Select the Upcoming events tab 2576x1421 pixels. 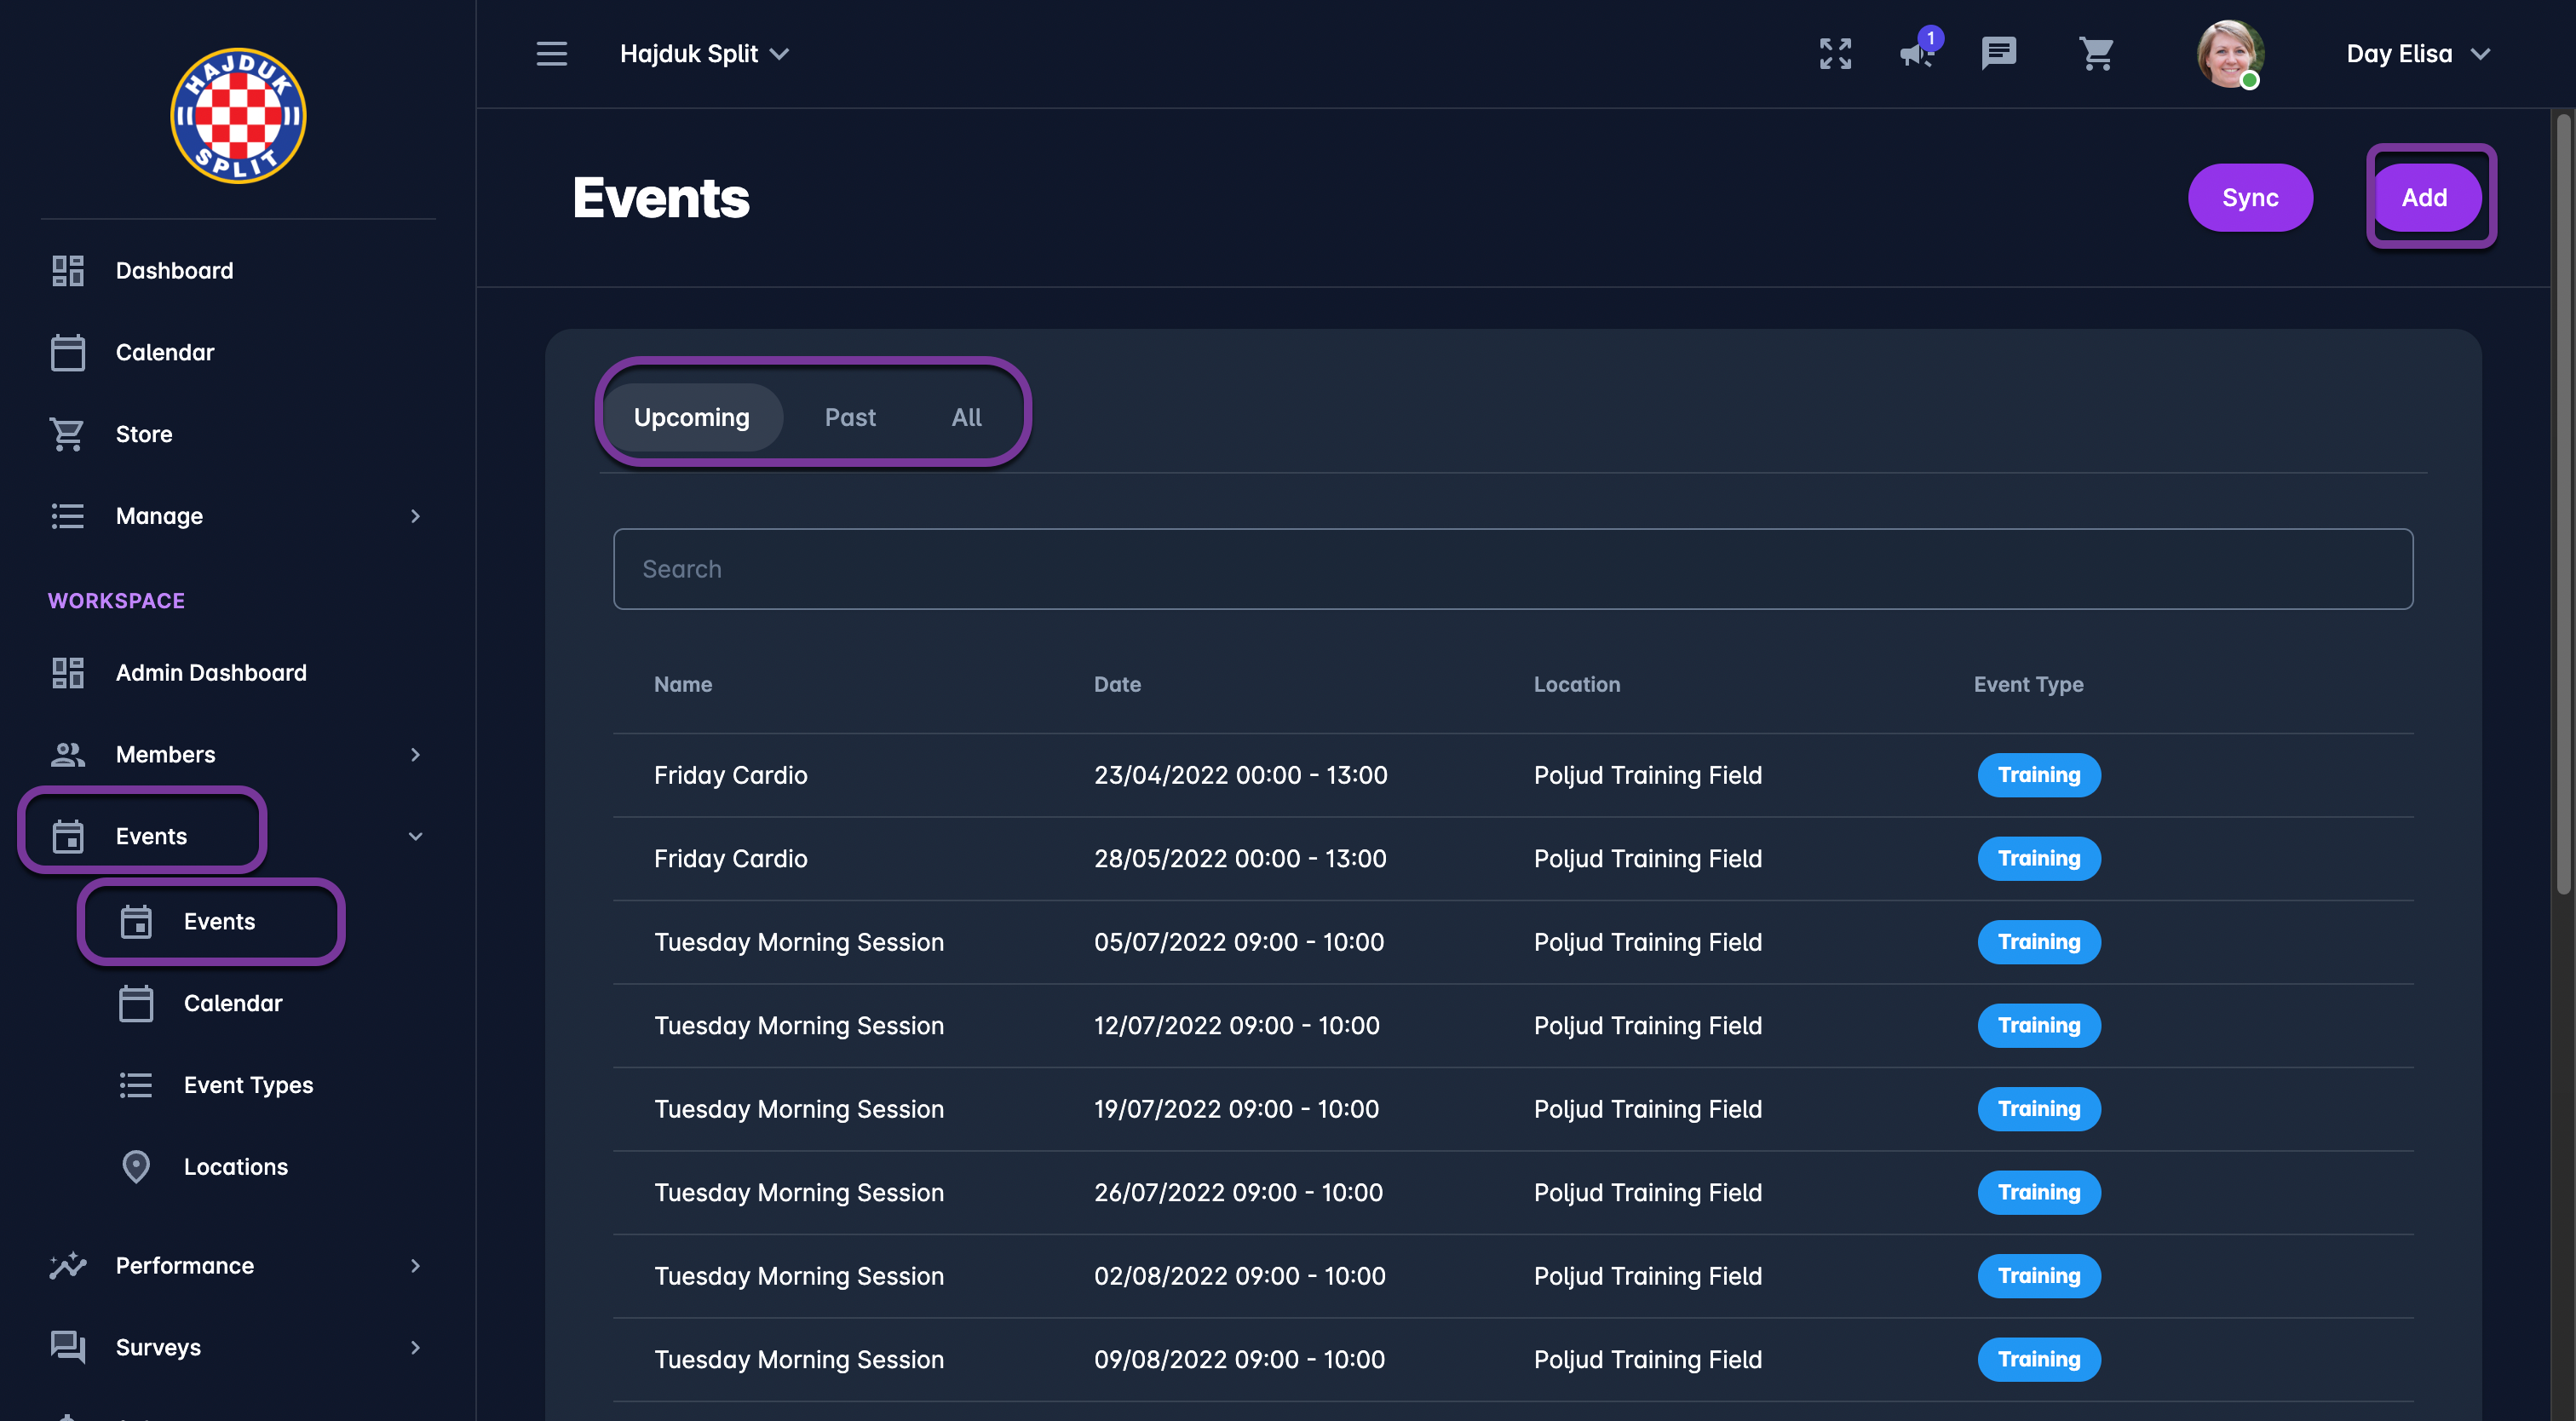pos(691,417)
